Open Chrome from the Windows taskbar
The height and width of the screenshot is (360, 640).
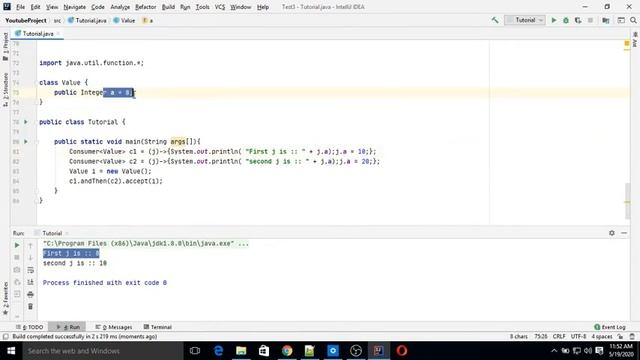point(287,351)
